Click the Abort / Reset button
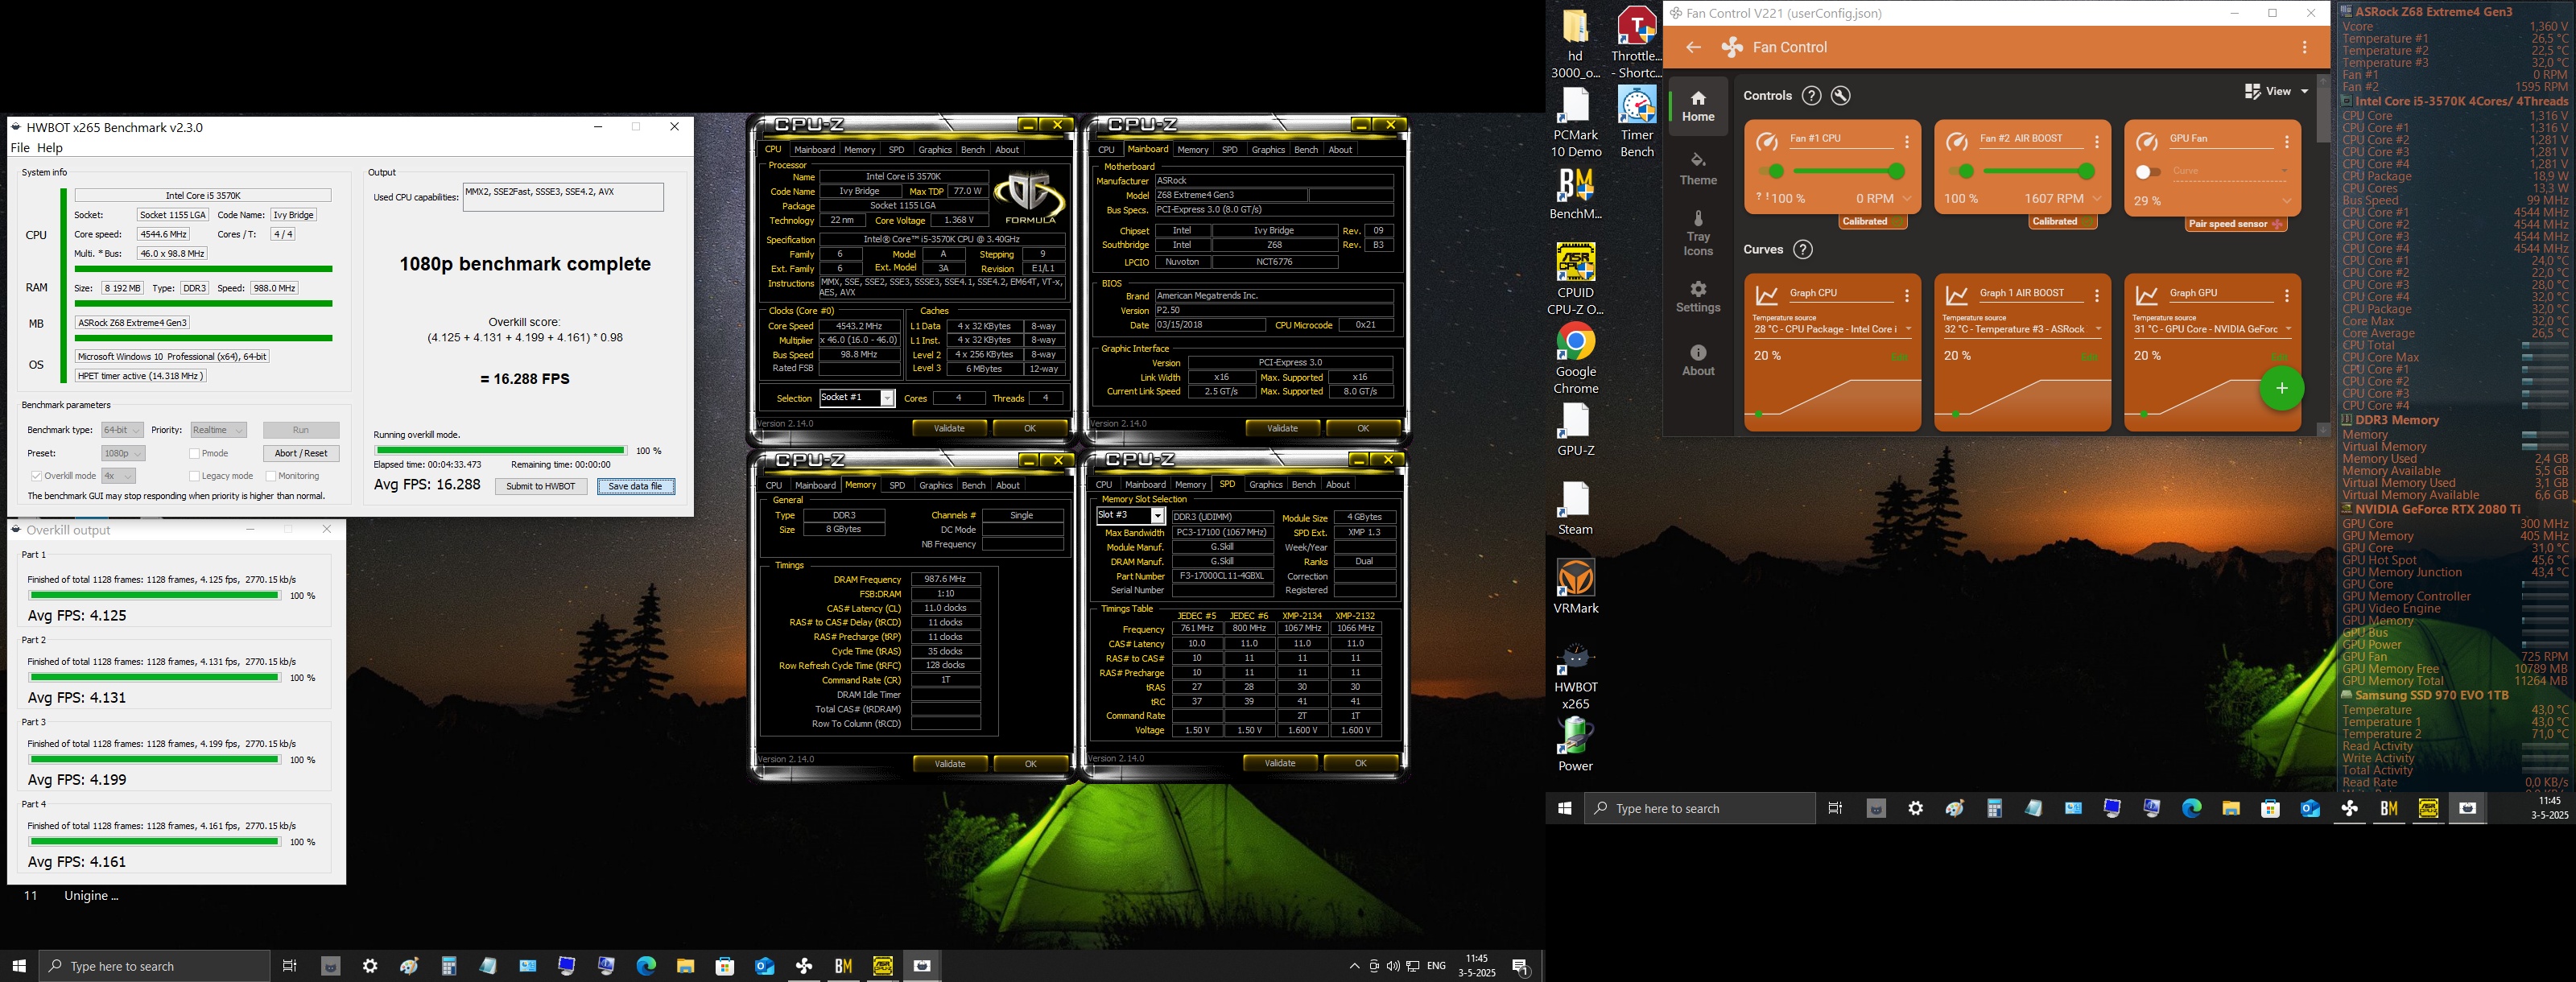 301,453
